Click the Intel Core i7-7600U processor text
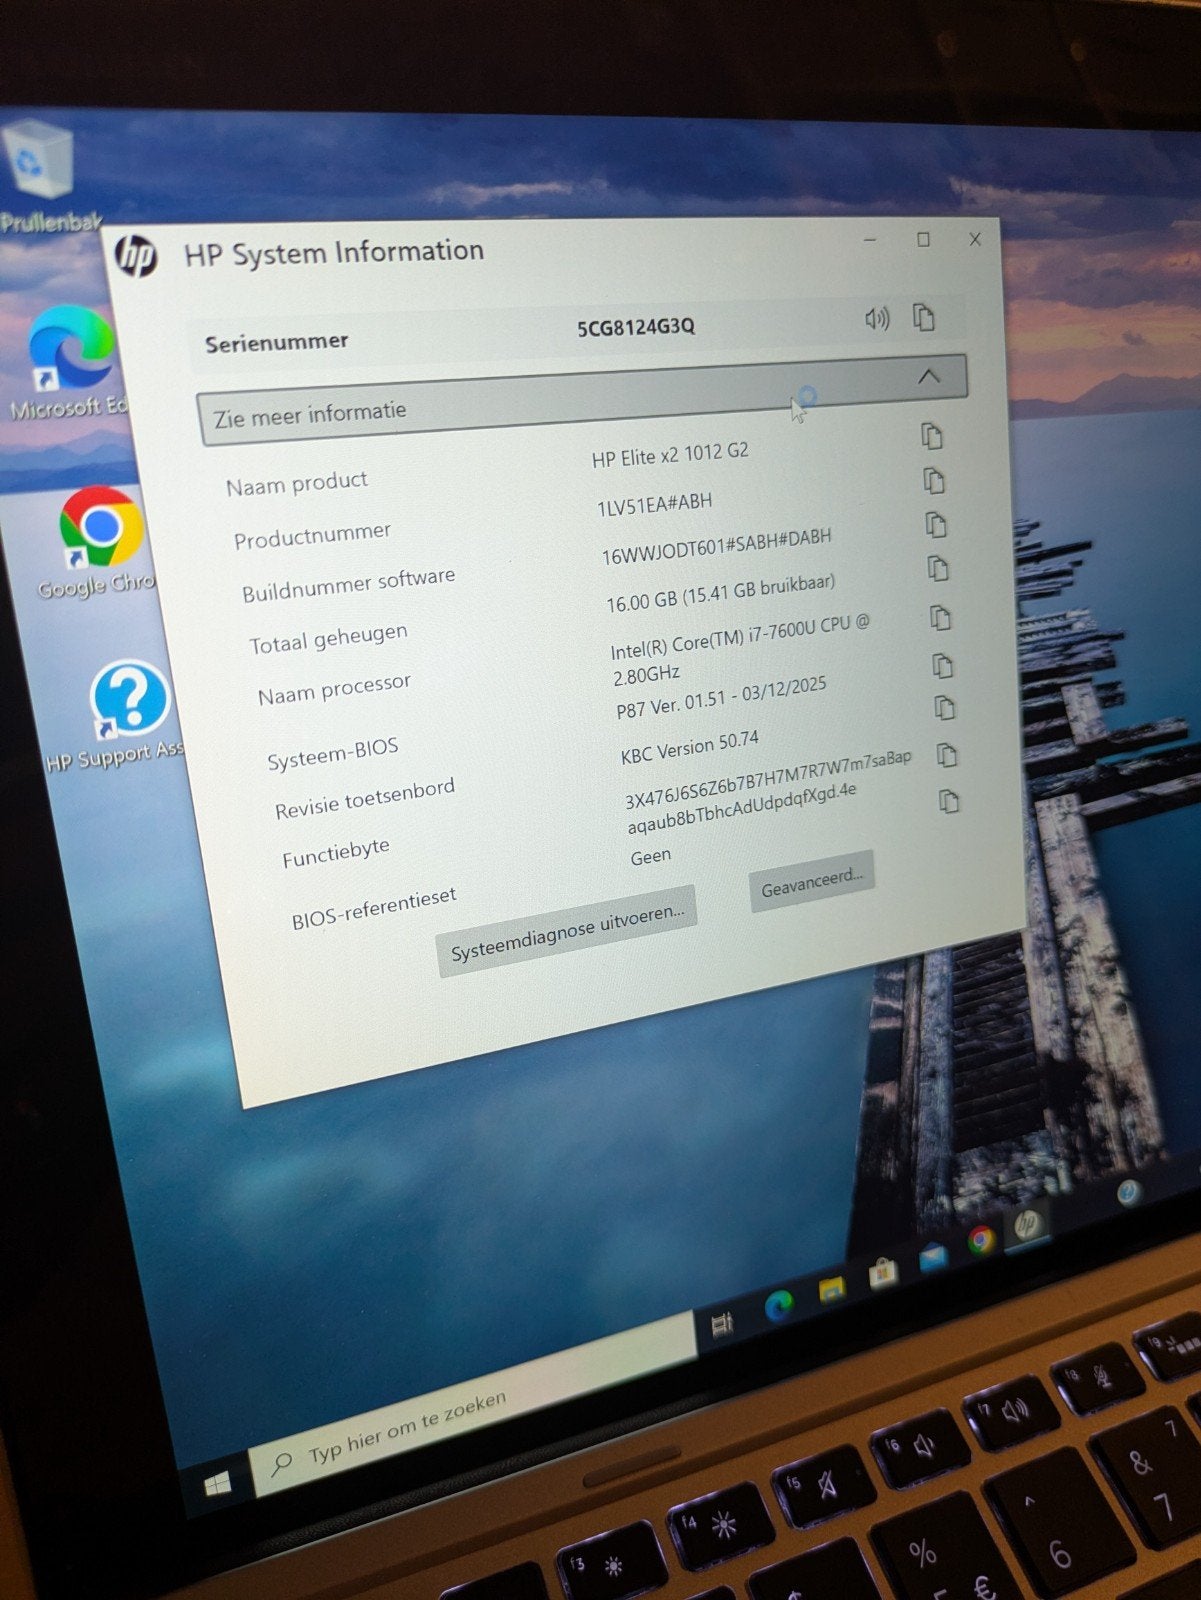Screen dimensions: 1201x1600 pyautogui.click(x=741, y=648)
